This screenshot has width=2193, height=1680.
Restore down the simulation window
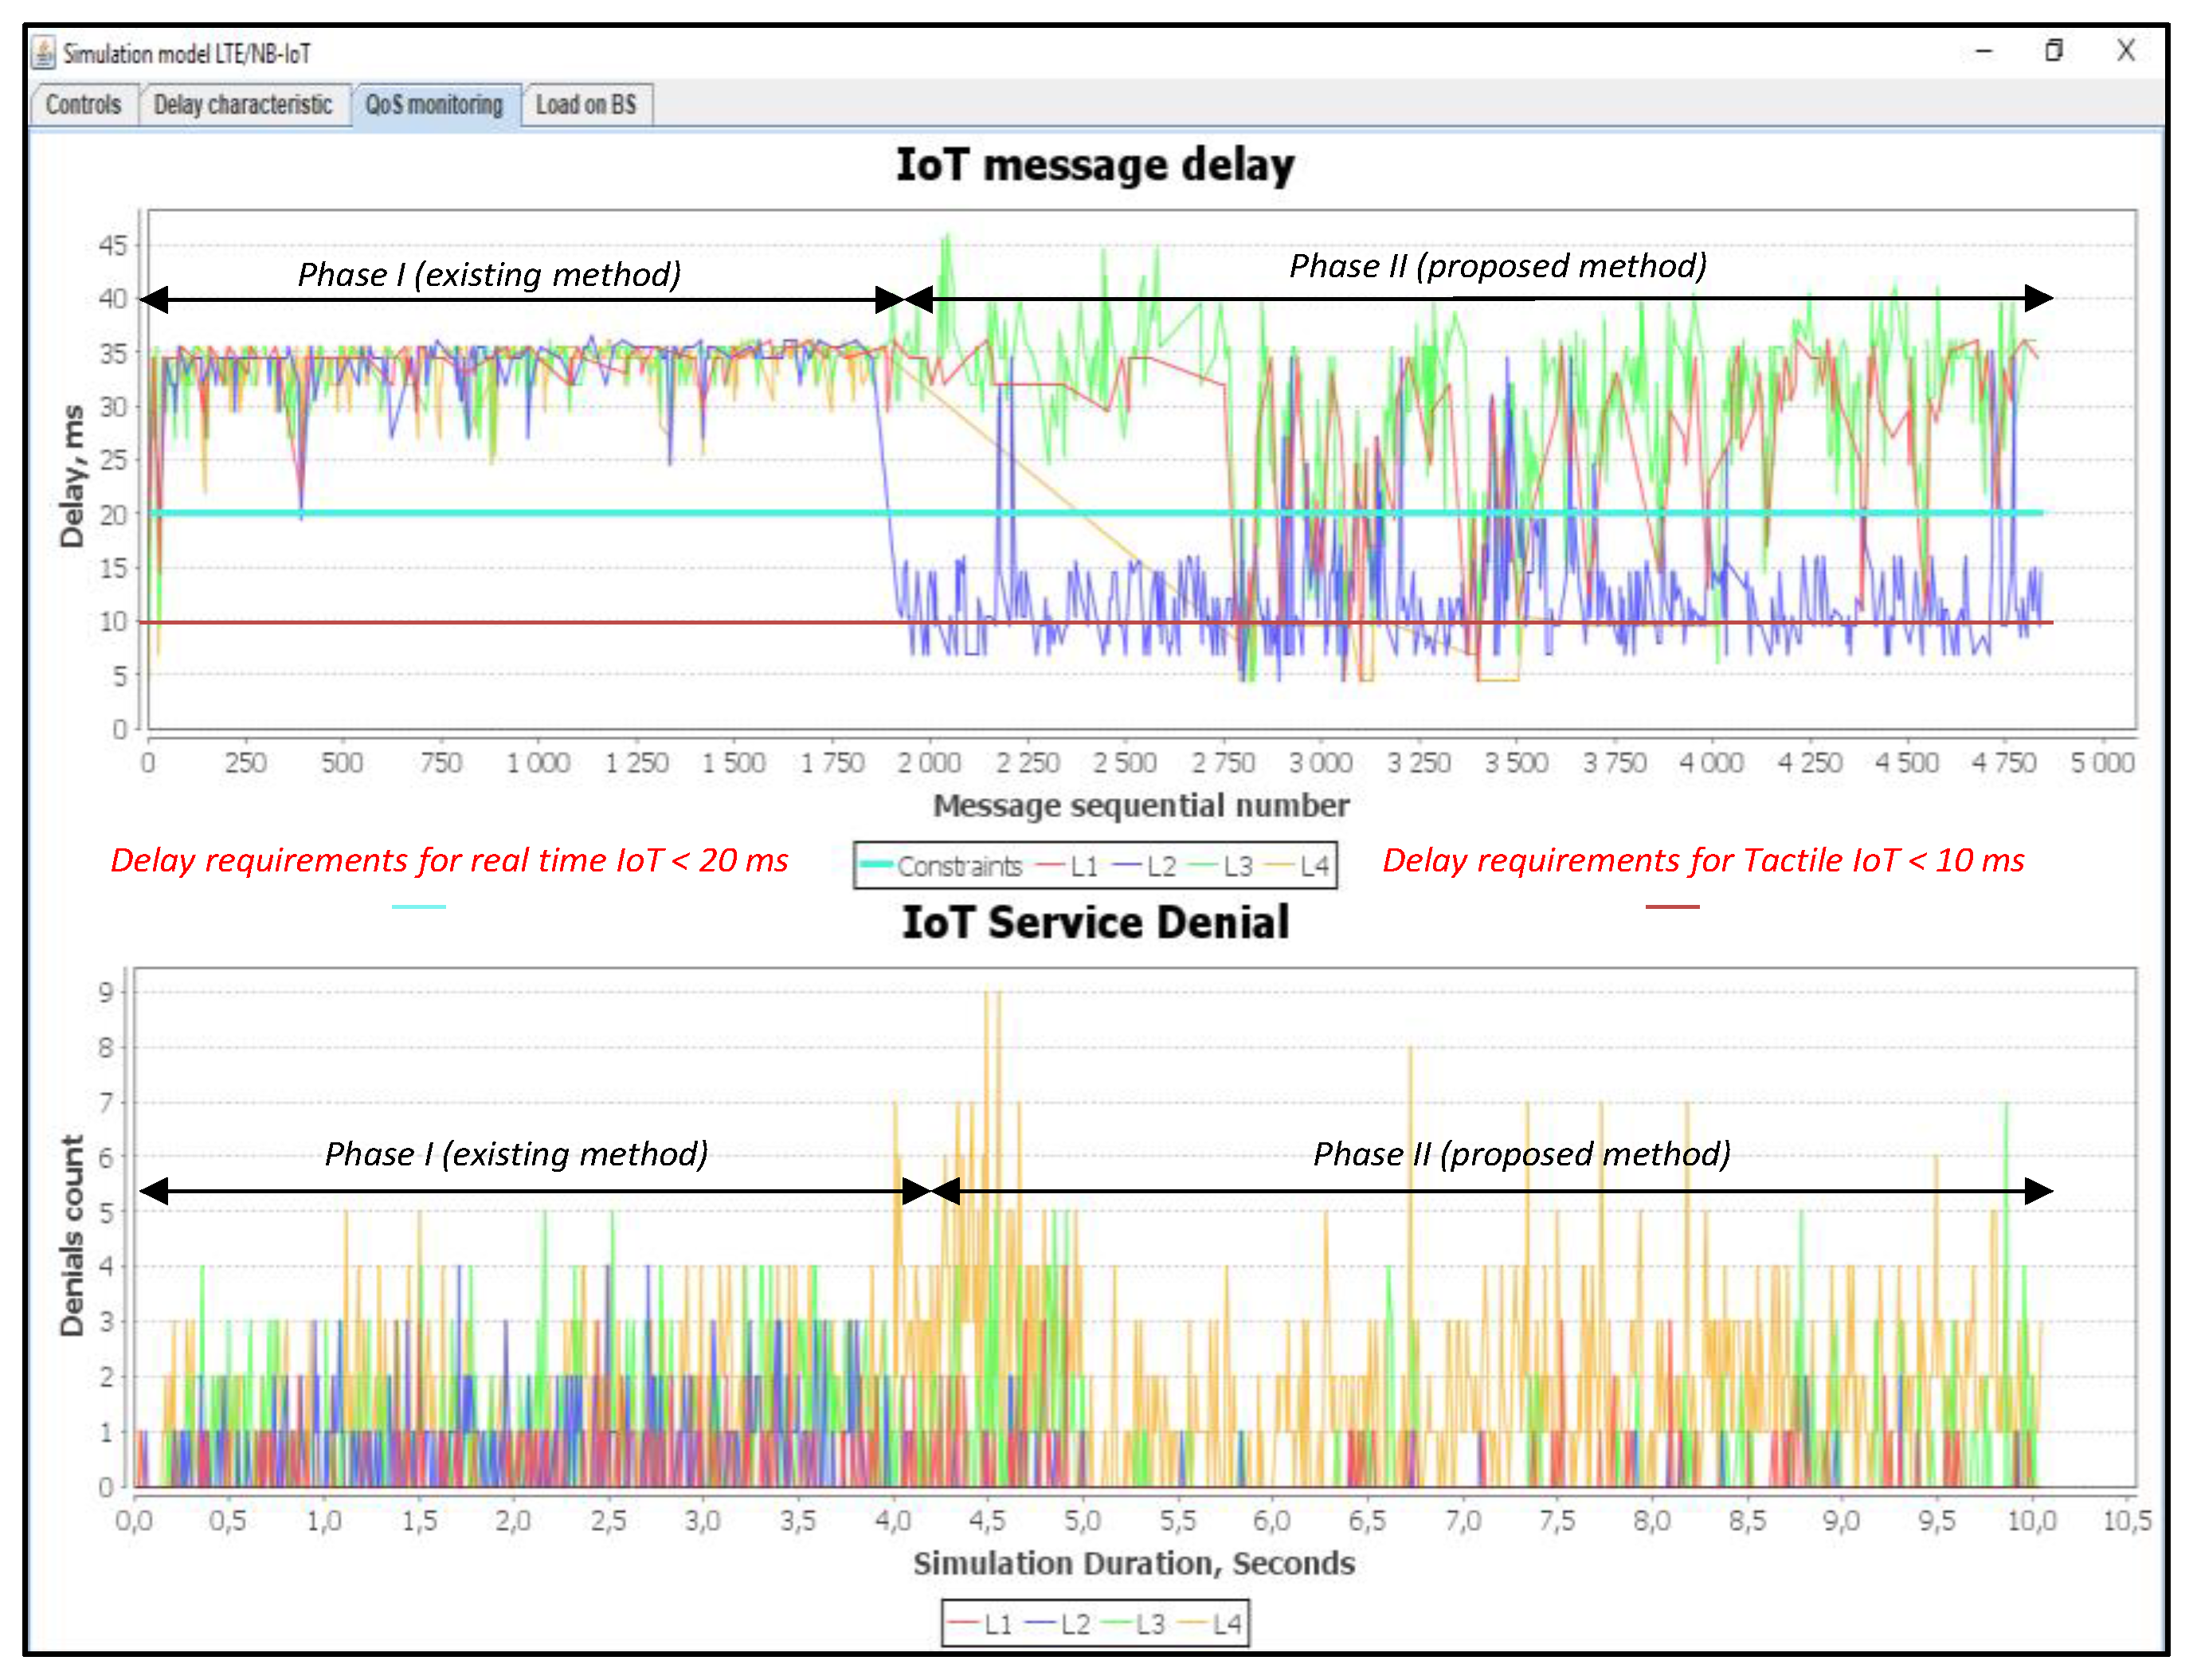click(x=2054, y=51)
